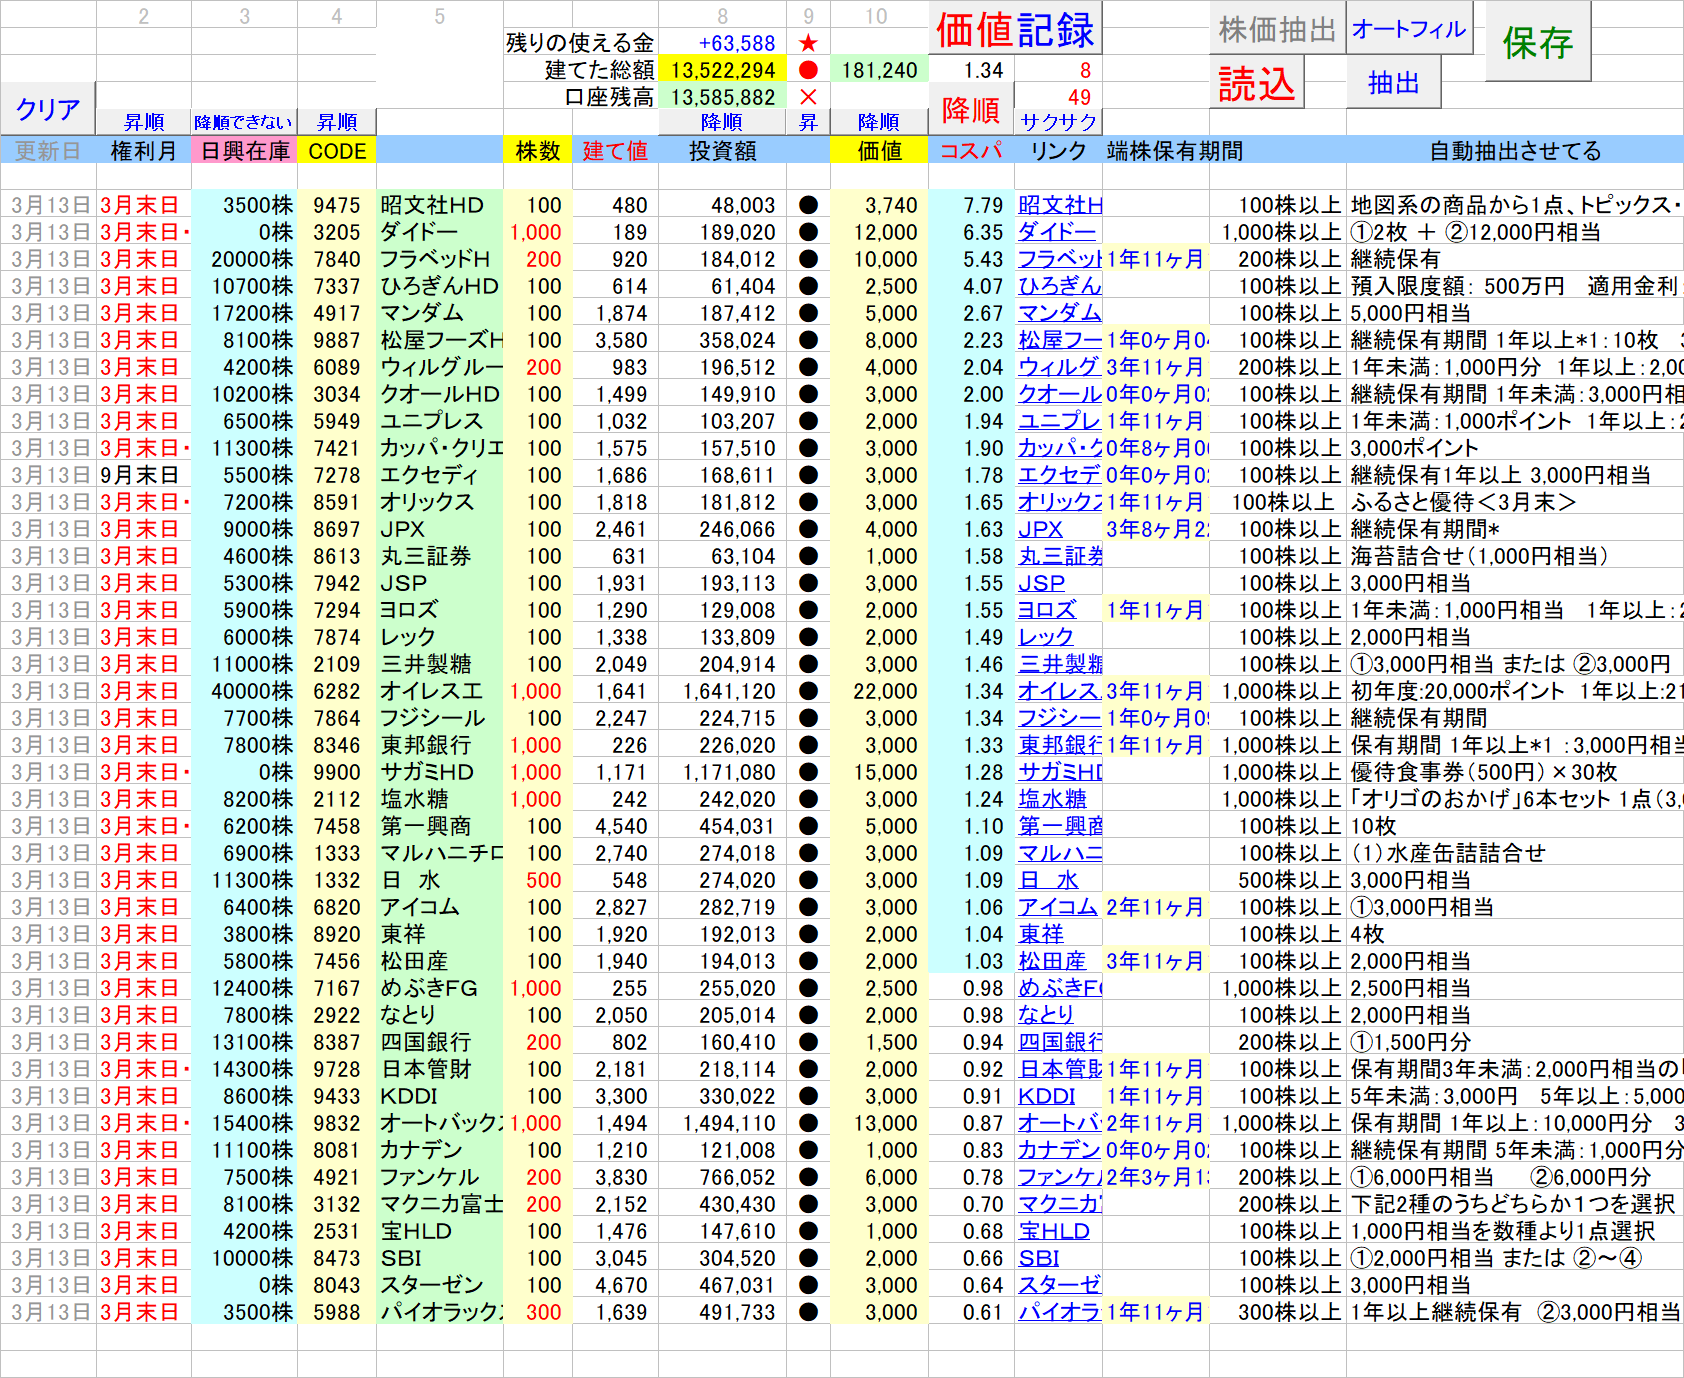1684x1378 pixels.
Task: Click the black dot in the SBI row
Action: pos(809,1258)
